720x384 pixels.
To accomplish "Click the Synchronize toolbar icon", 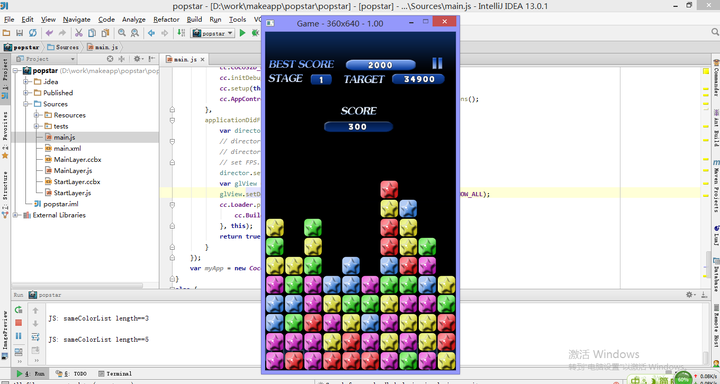I will tap(33, 33).
